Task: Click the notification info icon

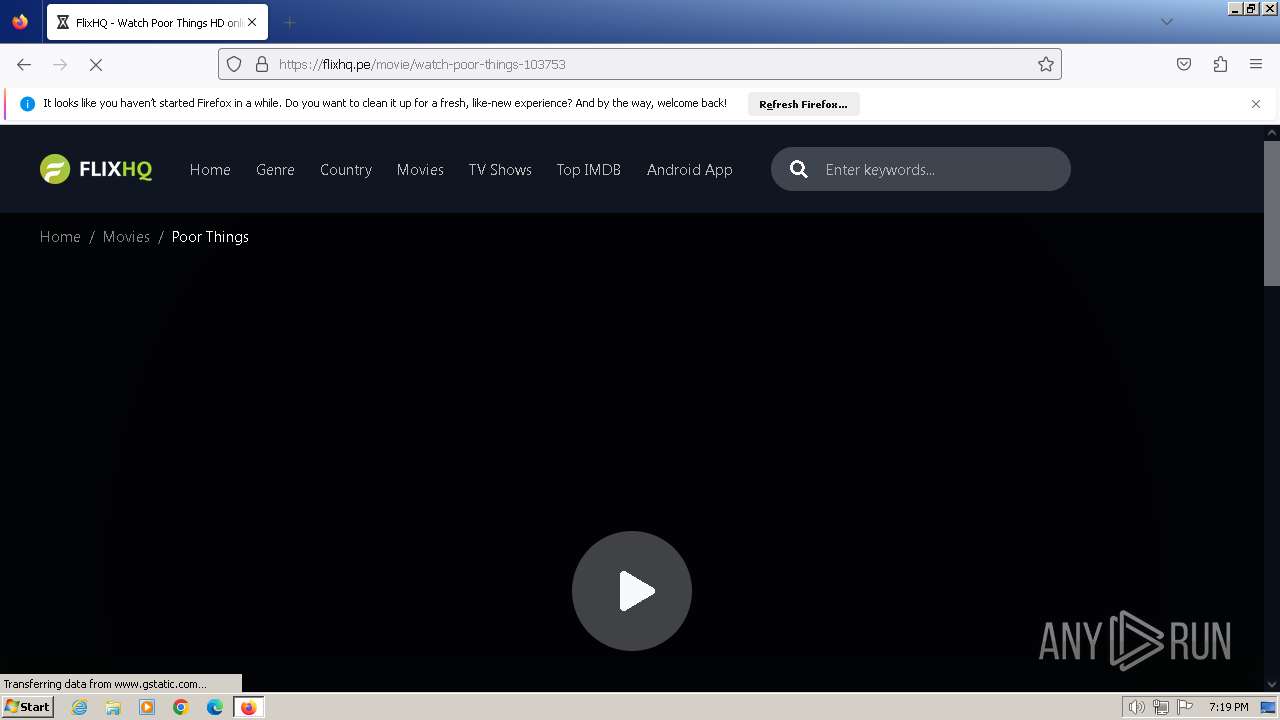Action: coord(27,104)
